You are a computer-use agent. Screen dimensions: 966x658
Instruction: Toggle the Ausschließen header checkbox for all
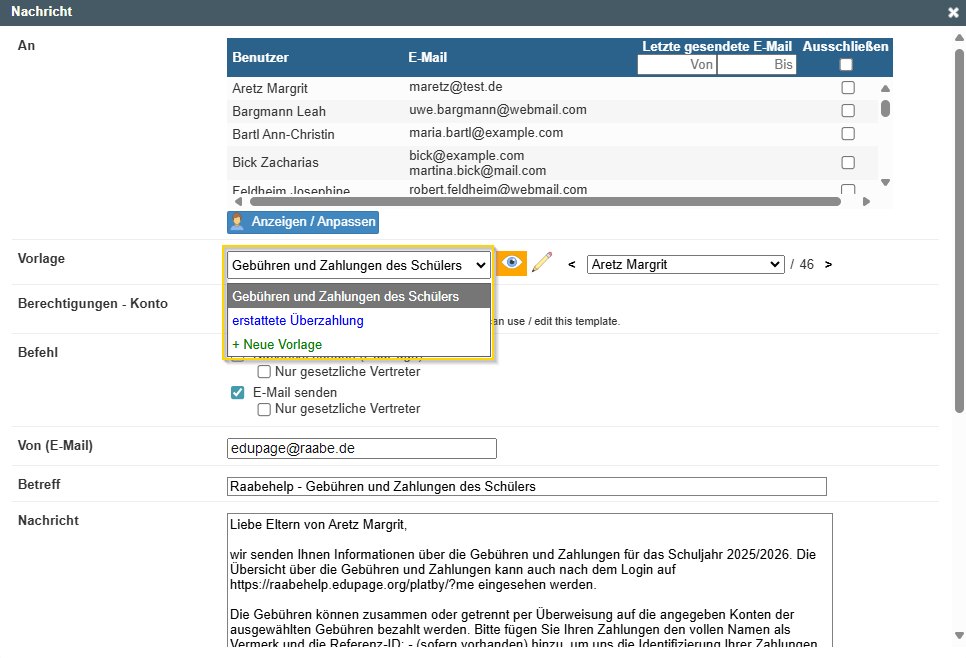tap(846, 65)
